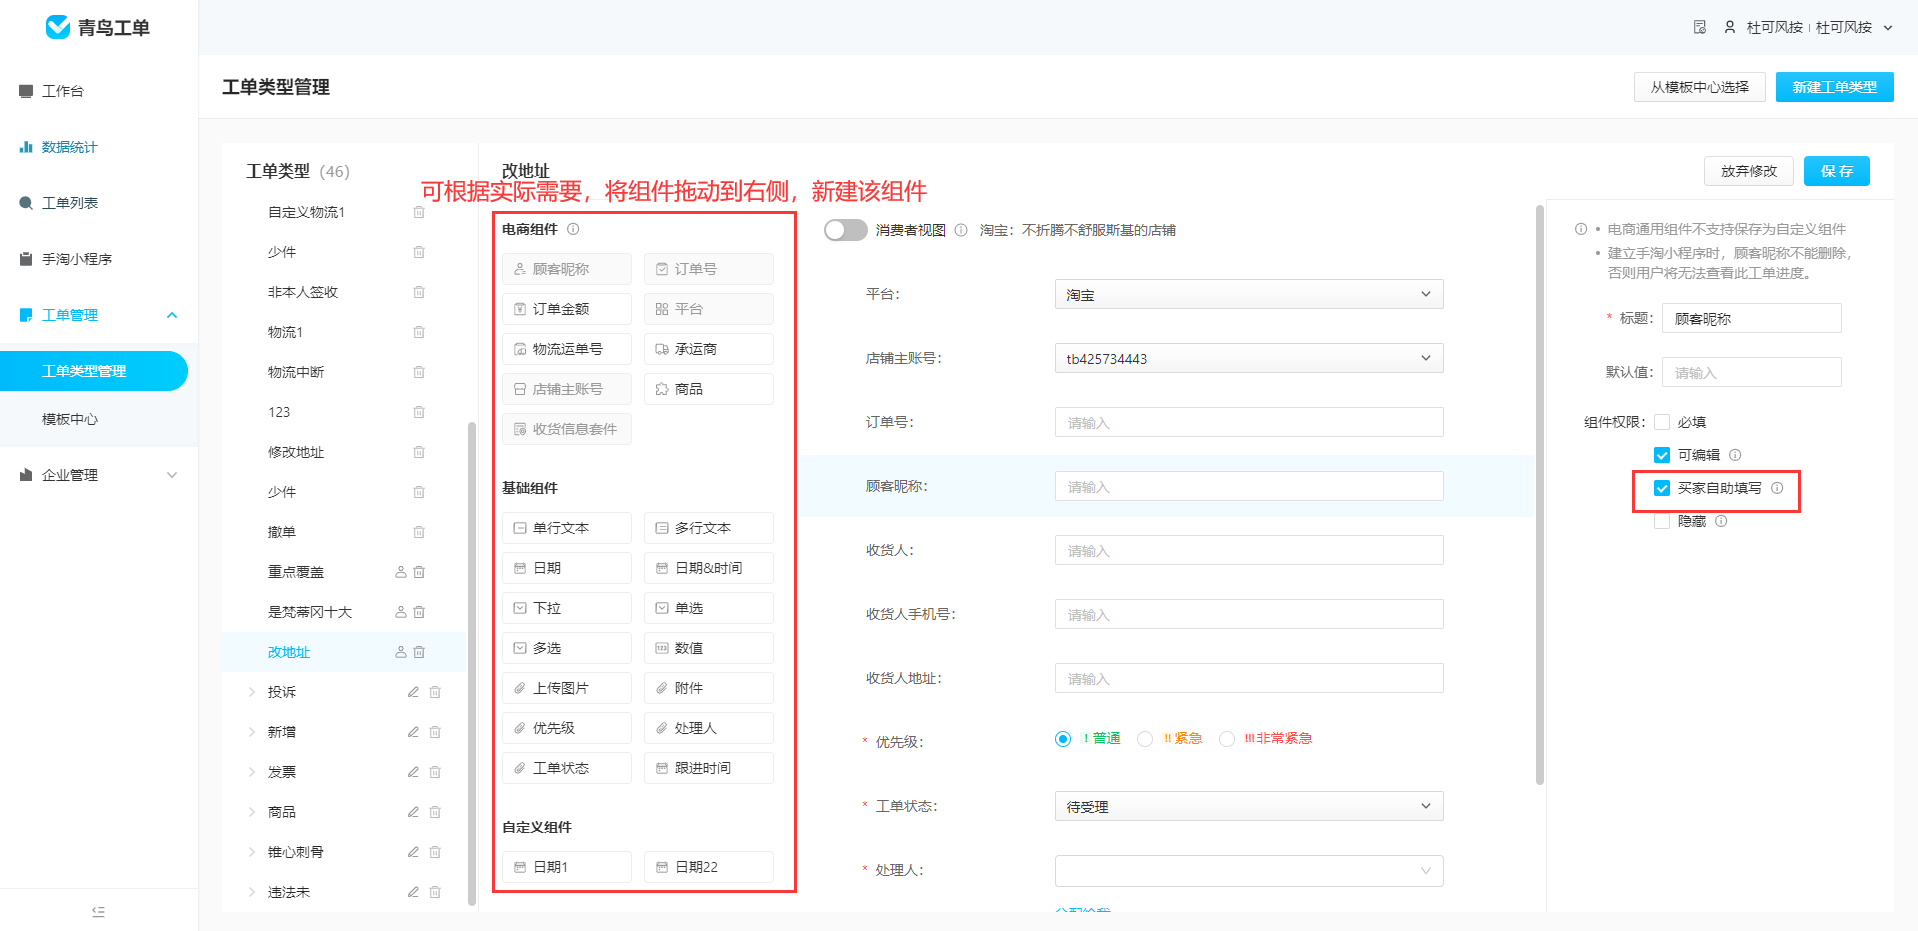Check the 必填 checkbox
This screenshot has width=1918, height=931.
click(1662, 422)
